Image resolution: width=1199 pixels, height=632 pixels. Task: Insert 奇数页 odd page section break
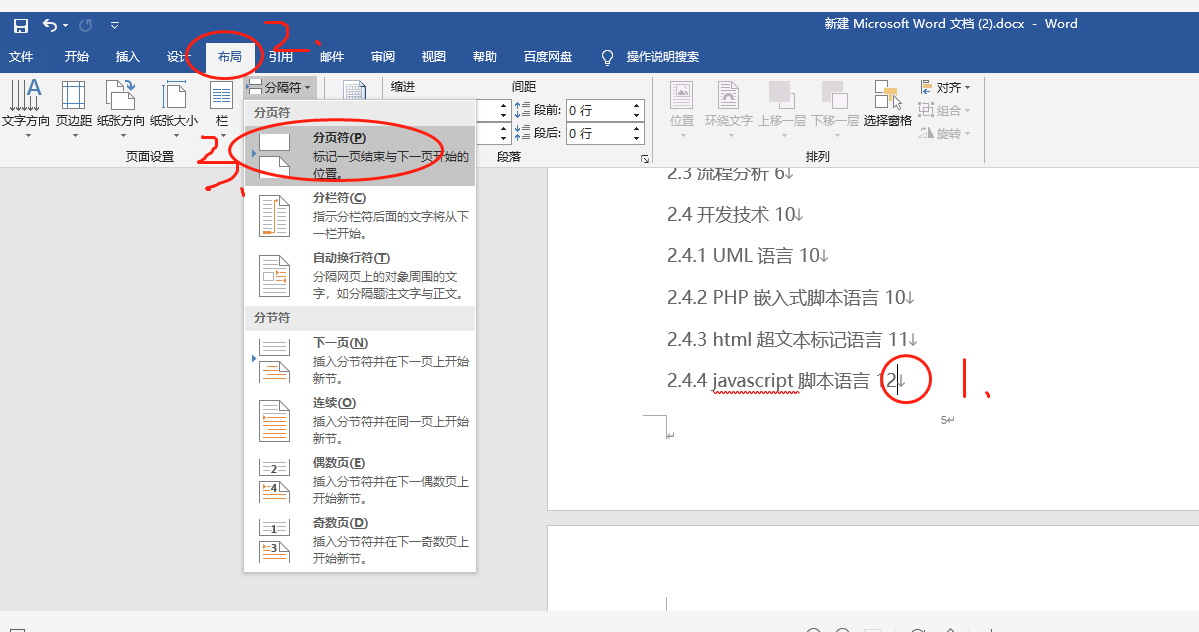coord(360,541)
